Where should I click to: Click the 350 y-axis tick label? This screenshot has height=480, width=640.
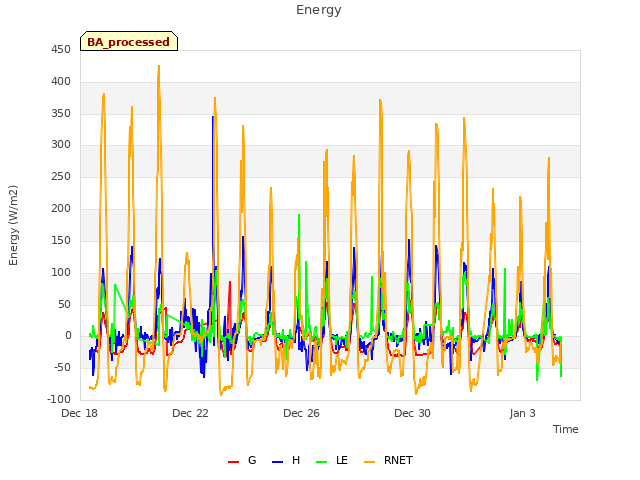click(x=61, y=113)
